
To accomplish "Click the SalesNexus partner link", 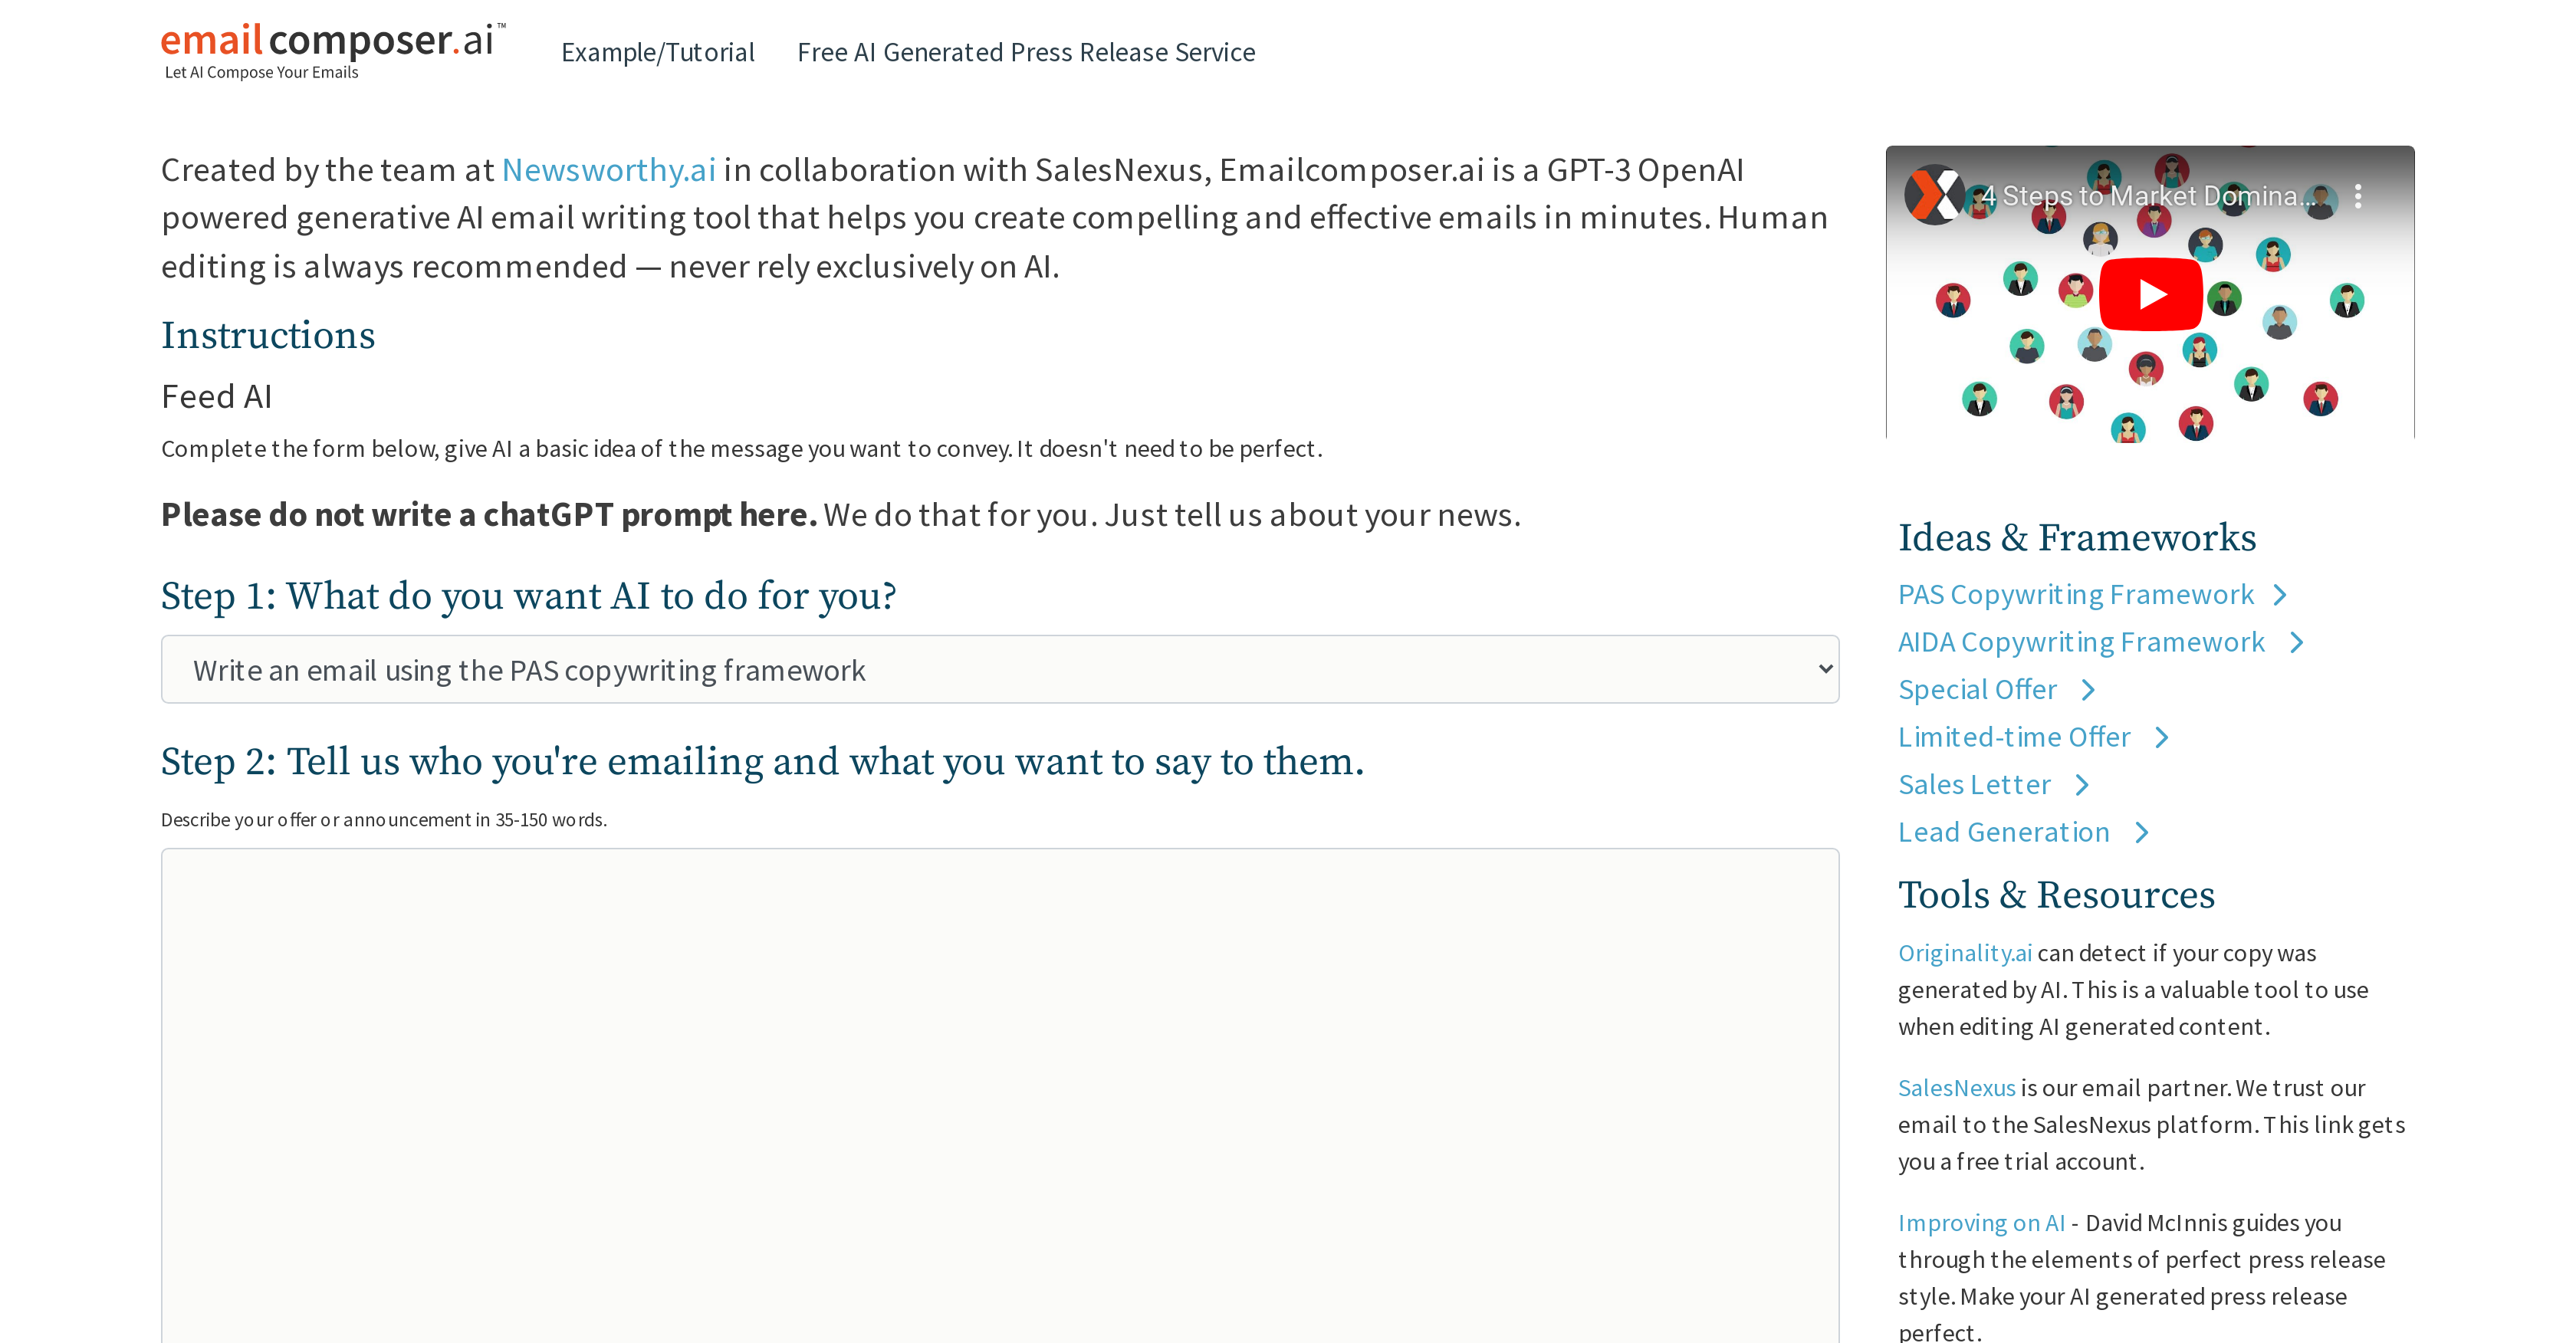I will point(1956,1085).
